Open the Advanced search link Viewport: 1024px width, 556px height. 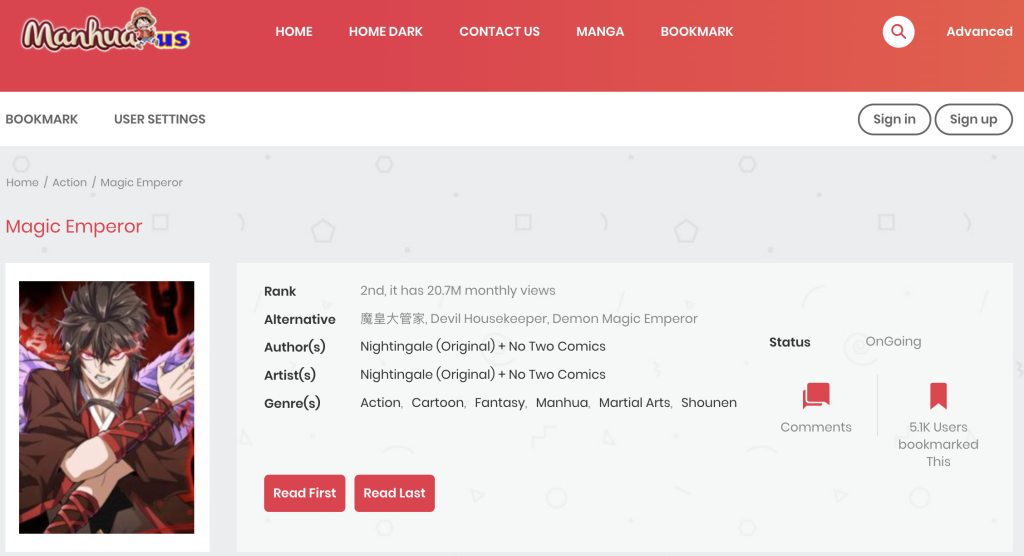coord(979,32)
